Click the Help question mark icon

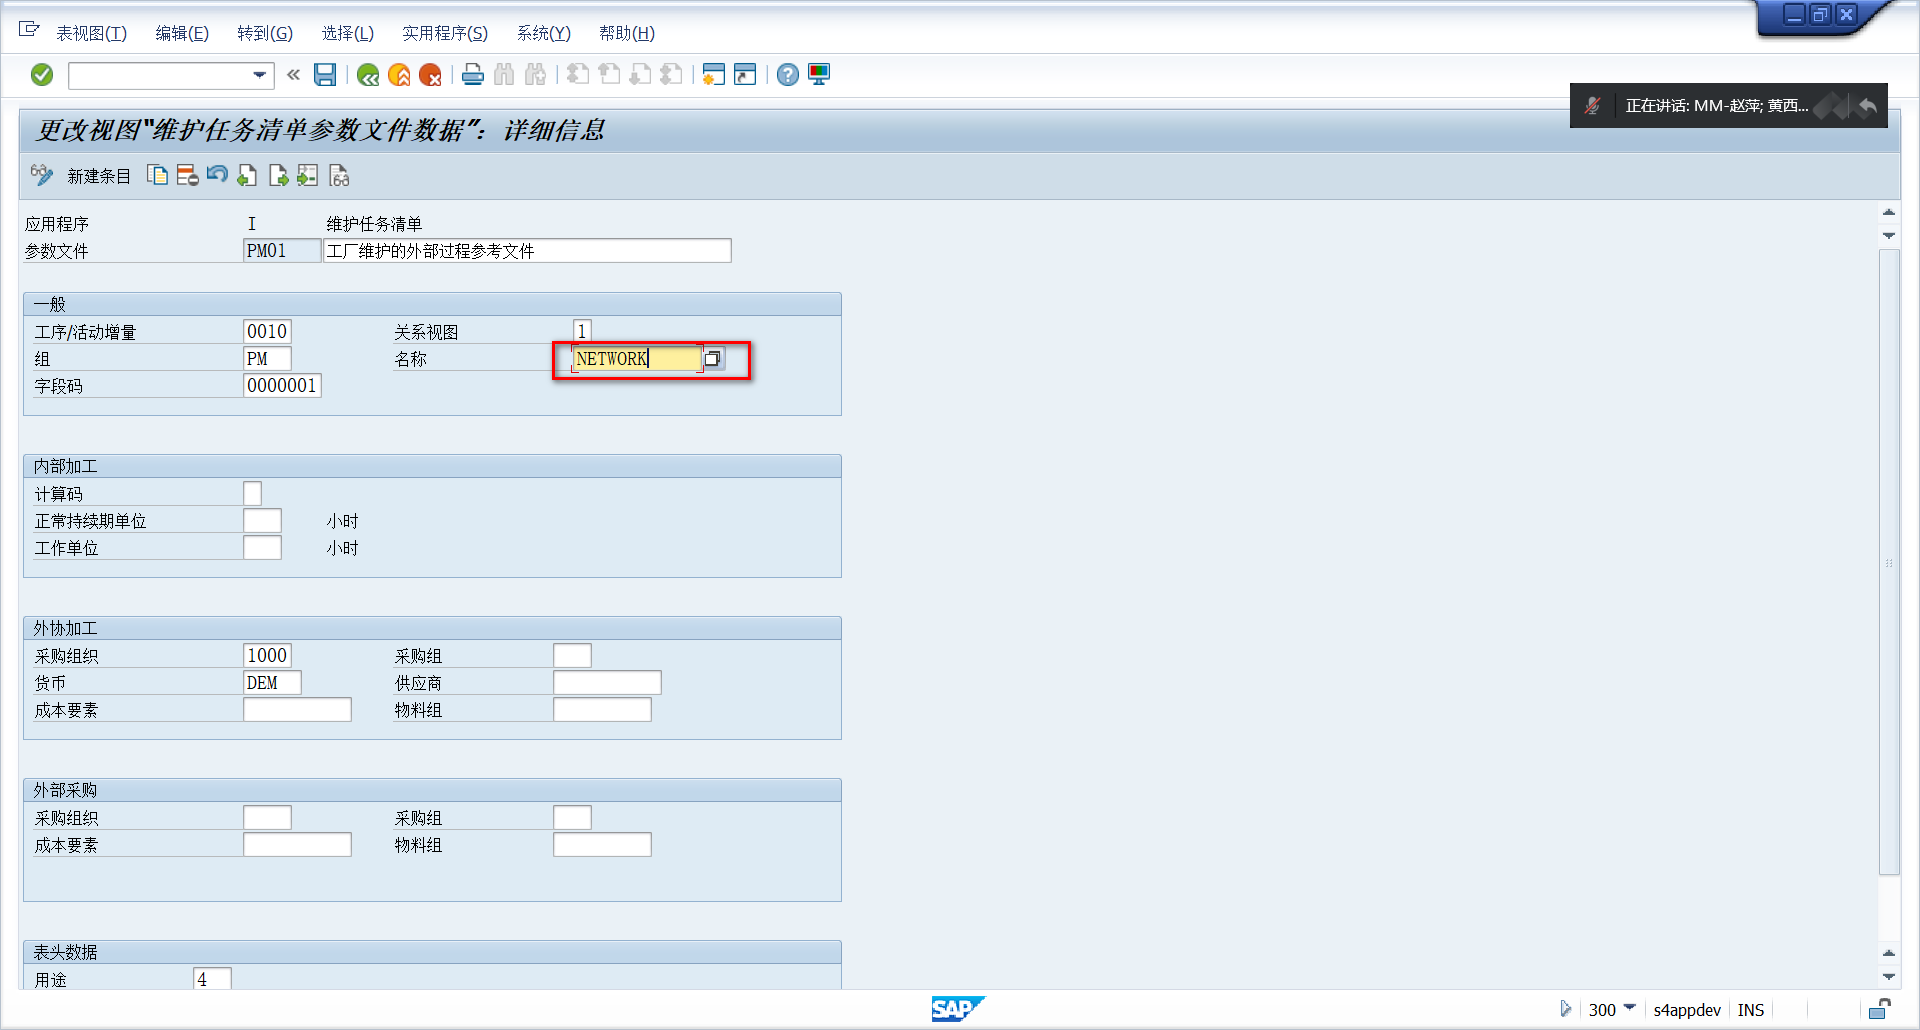click(788, 74)
